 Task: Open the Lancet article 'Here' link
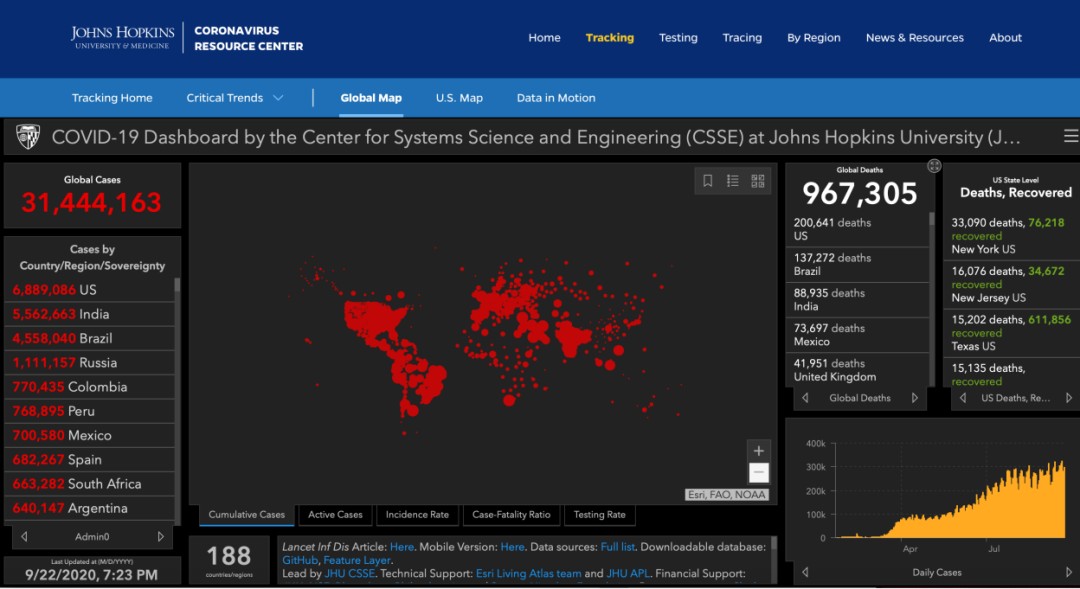402,547
